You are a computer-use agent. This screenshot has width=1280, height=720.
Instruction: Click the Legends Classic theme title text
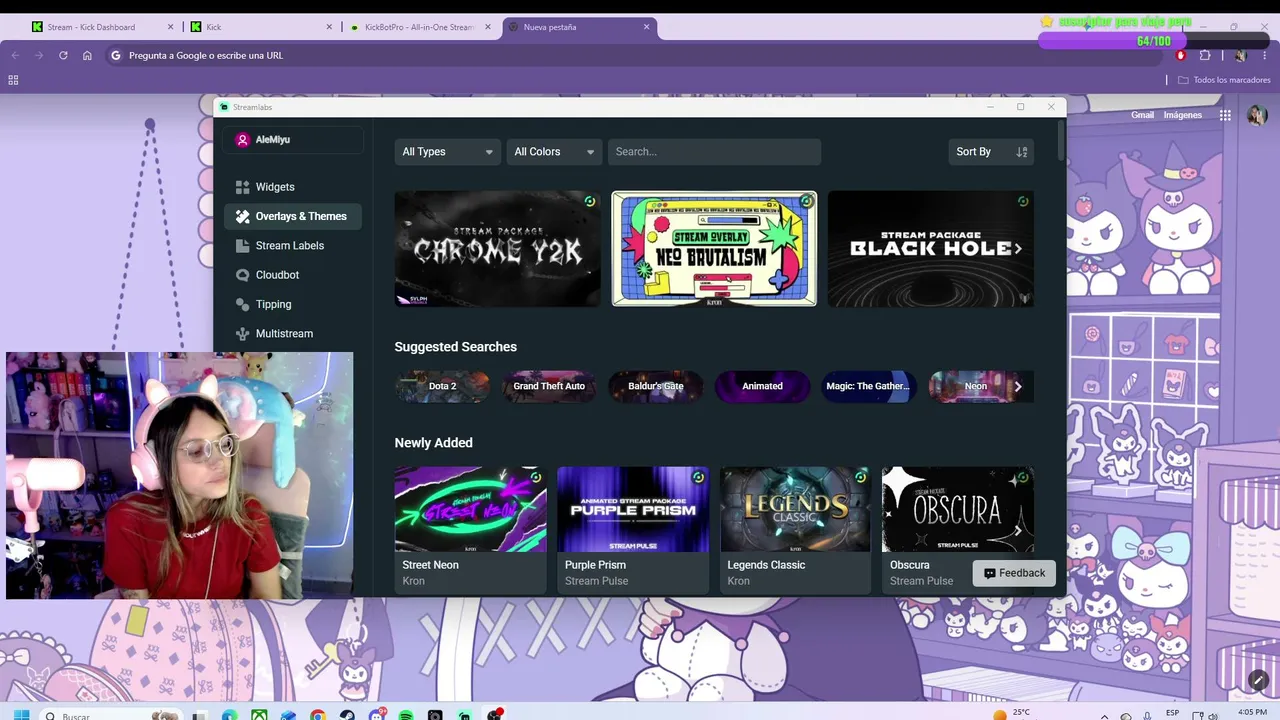click(766, 565)
